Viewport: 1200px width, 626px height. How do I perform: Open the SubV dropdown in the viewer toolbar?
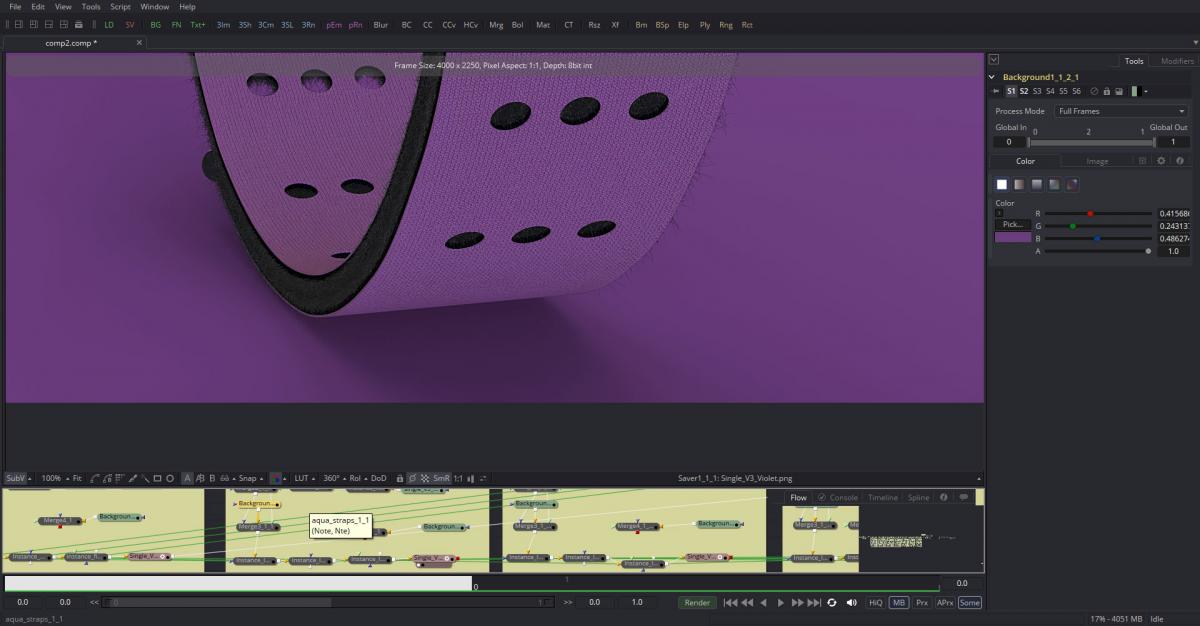point(18,479)
